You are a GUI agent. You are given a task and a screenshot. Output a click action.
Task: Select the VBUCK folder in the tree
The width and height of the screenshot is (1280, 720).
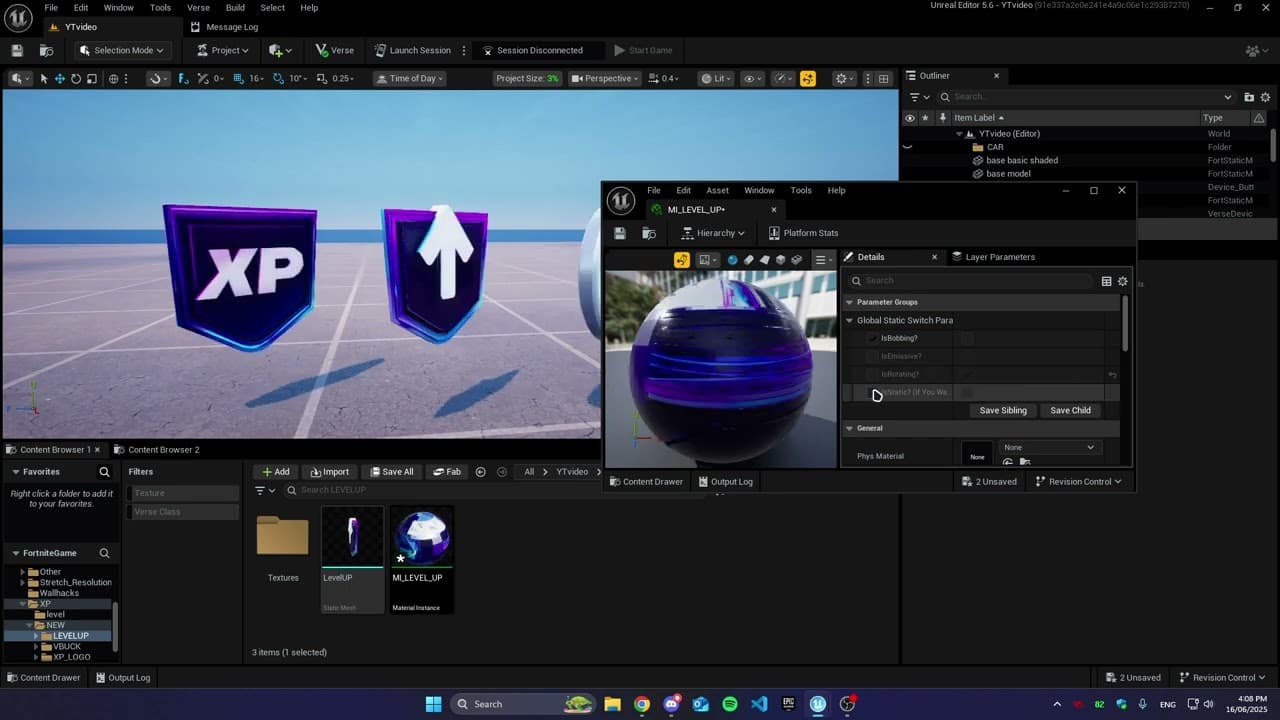coord(67,647)
